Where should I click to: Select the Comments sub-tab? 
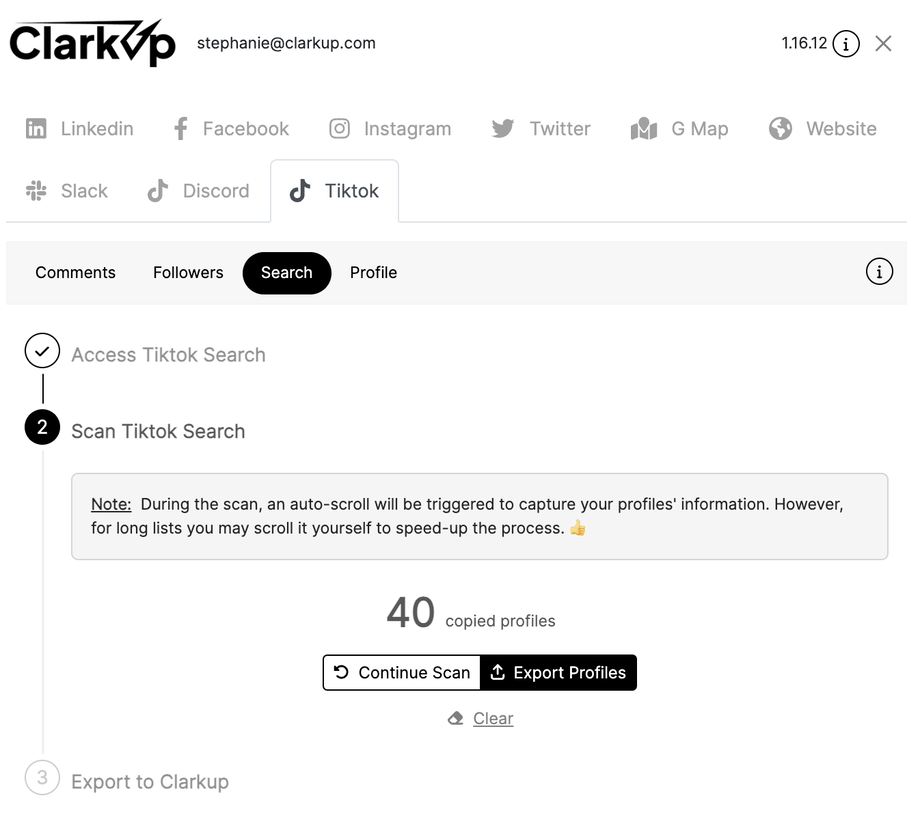75,273
